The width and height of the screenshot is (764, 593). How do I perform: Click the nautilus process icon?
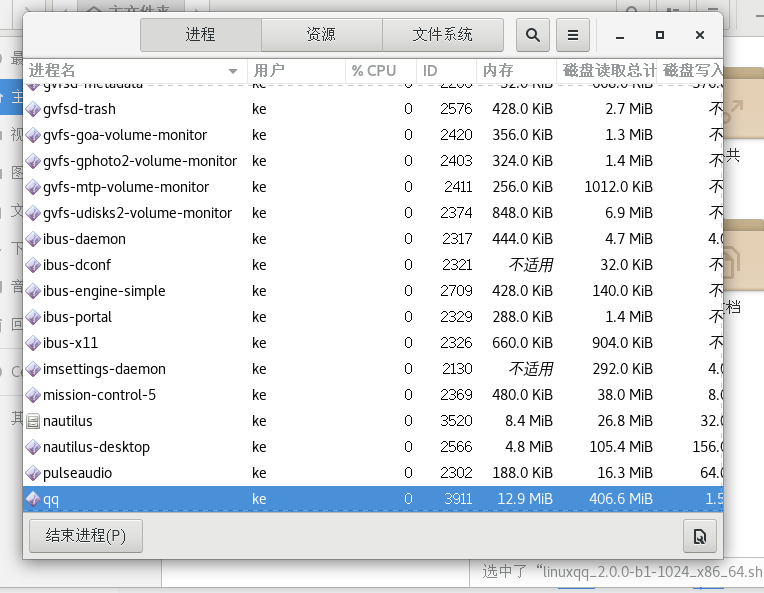pos(33,421)
